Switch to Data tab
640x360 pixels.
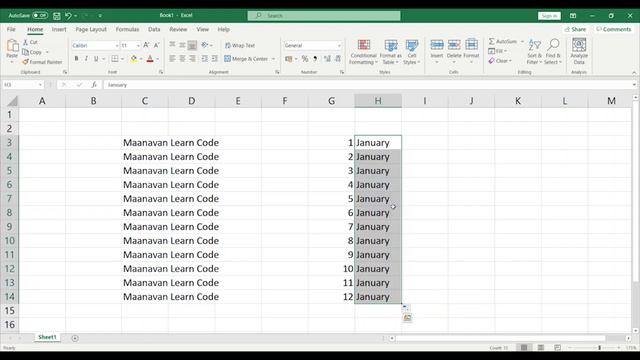[x=154, y=29]
